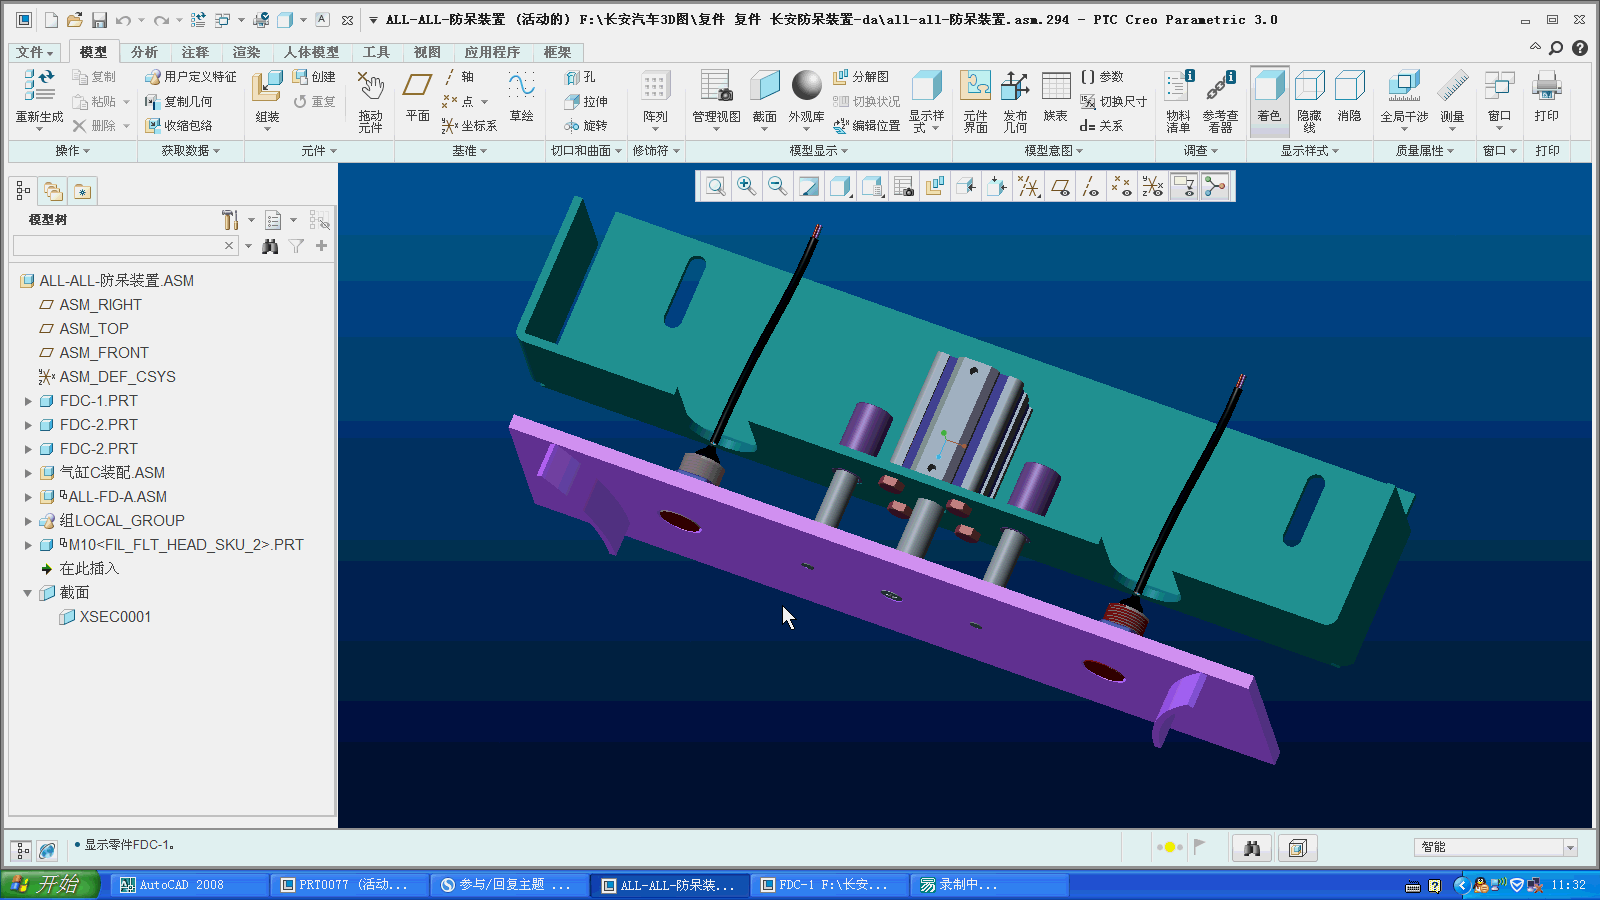Click the Regenerate icon
This screenshot has width=1600, height=900.
(39, 87)
